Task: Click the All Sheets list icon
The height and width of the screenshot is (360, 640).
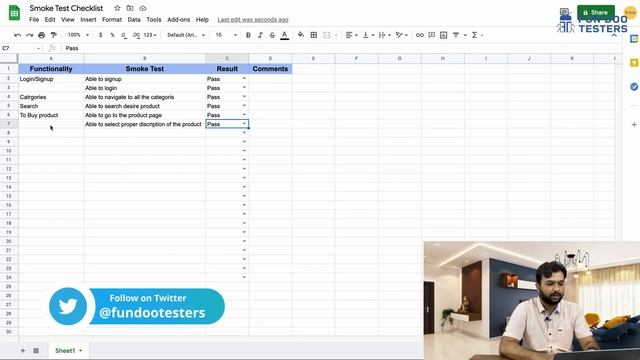Action: tap(36, 351)
